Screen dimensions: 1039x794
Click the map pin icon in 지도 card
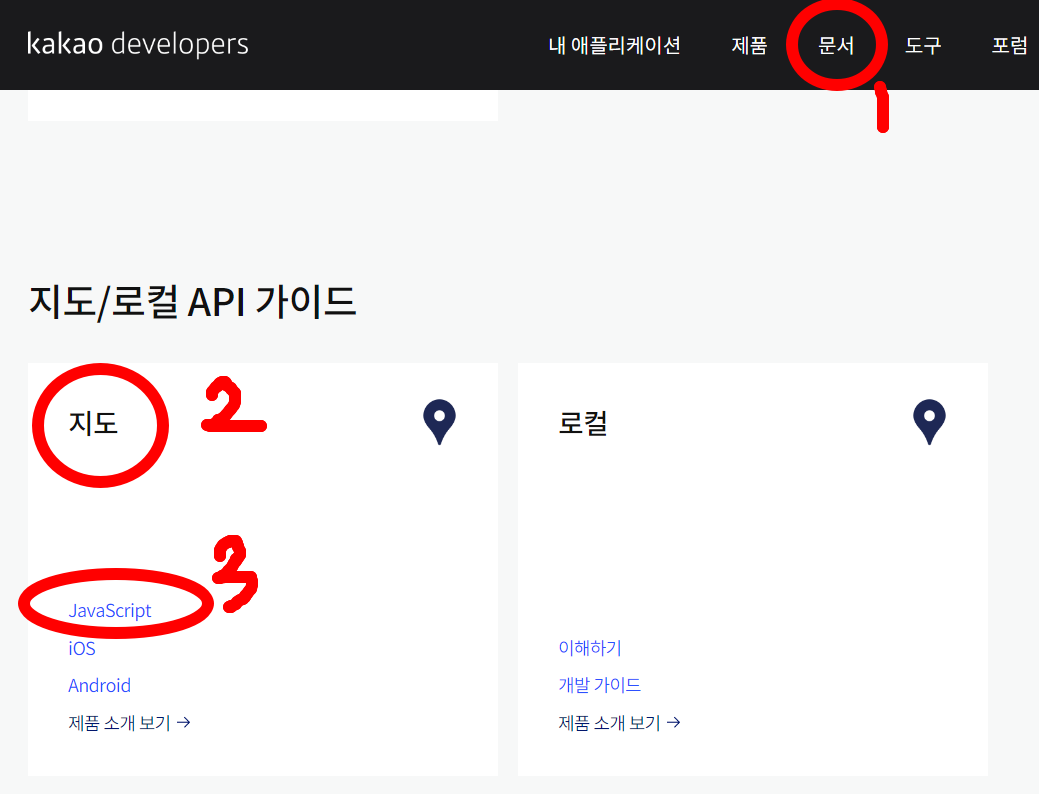[x=439, y=422]
